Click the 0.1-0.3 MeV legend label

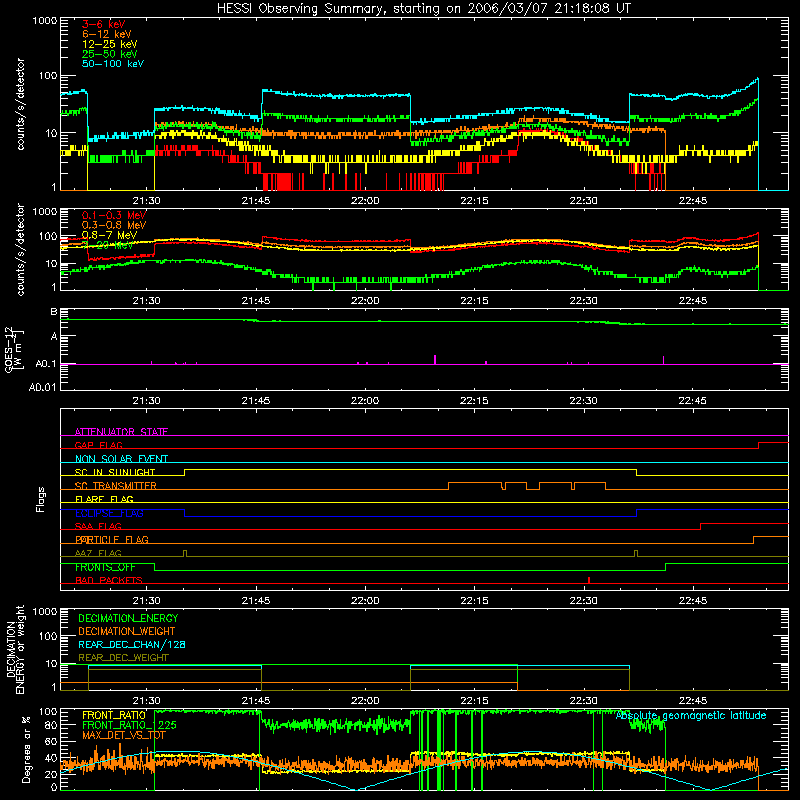click(114, 215)
